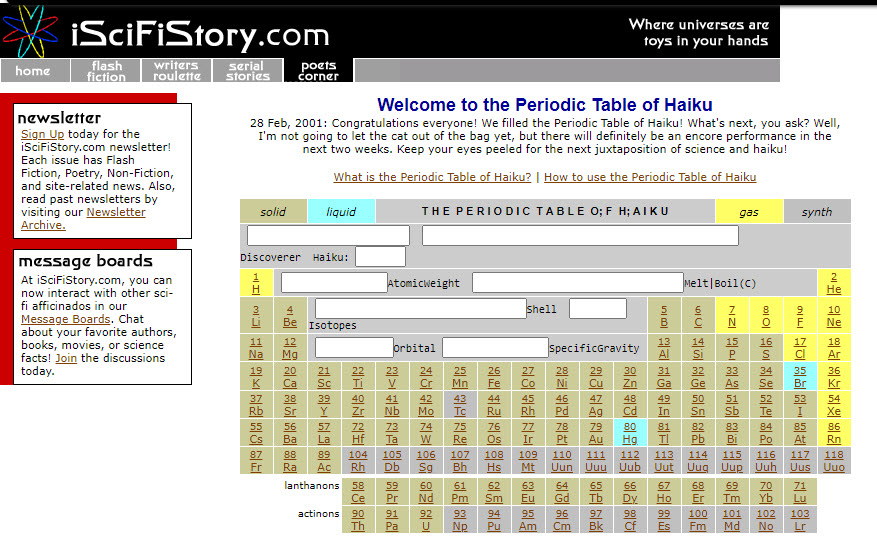Viewport: 877px width, 546px height.
Task: Click the iSciFiStory.com site title
Action: pyautogui.click(x=200, y=35)
